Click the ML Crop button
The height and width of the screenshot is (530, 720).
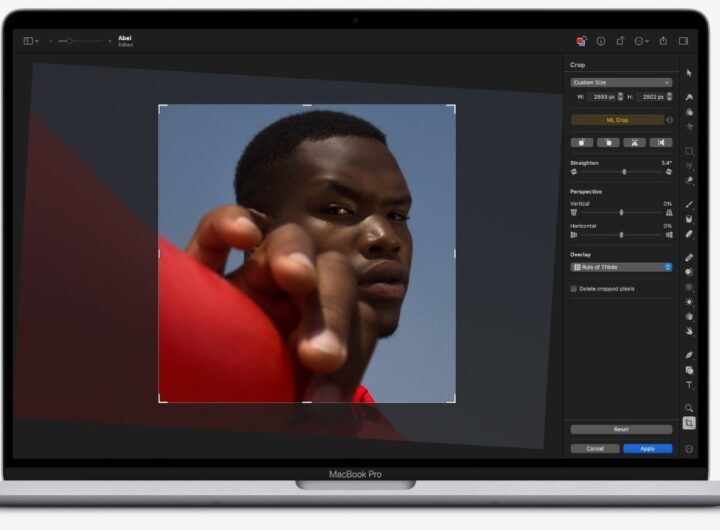point(617,120)
